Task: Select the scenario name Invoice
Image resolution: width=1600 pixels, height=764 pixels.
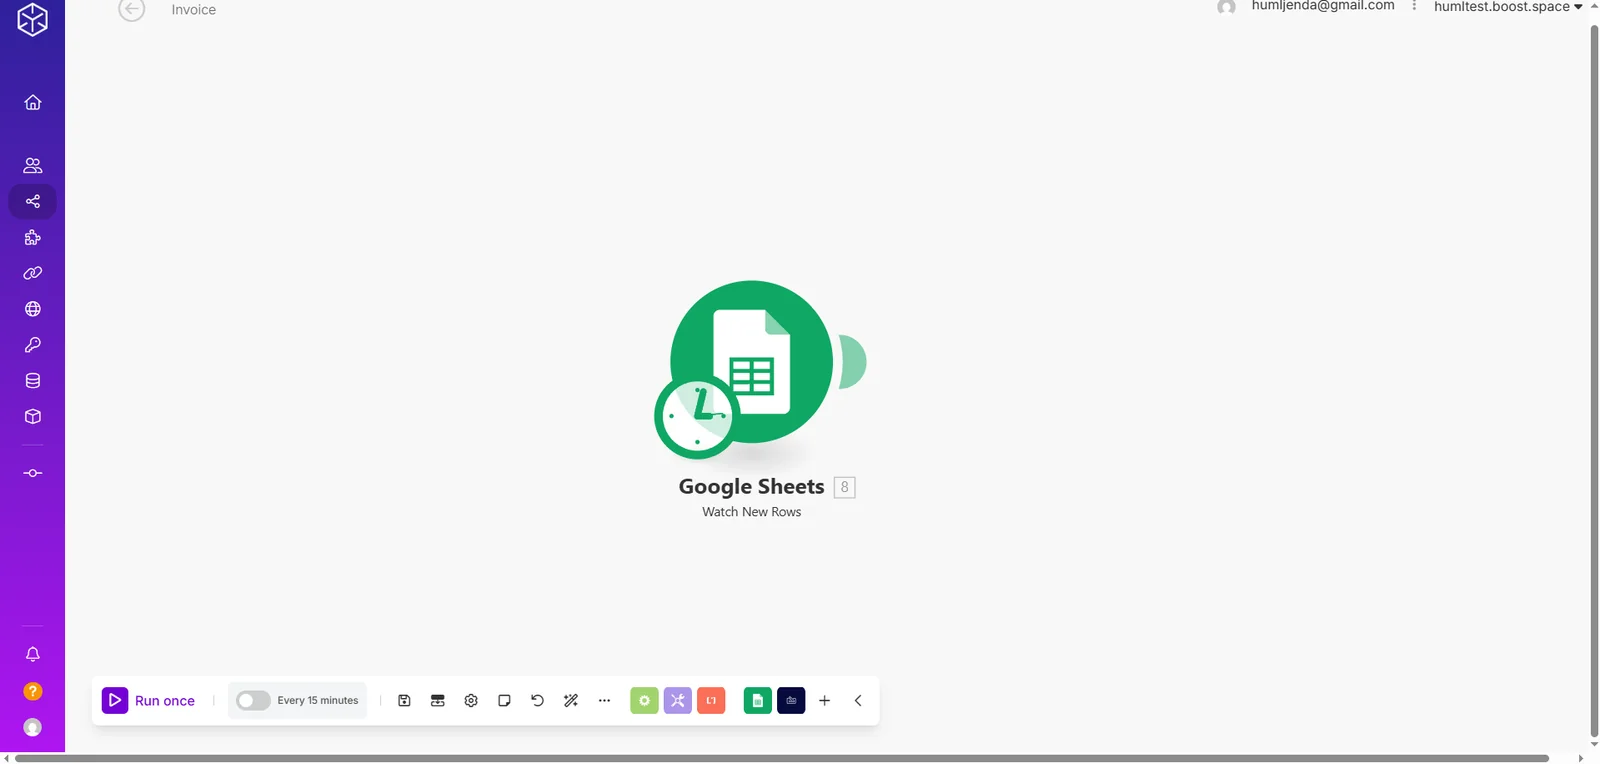Action: (194, 10)
